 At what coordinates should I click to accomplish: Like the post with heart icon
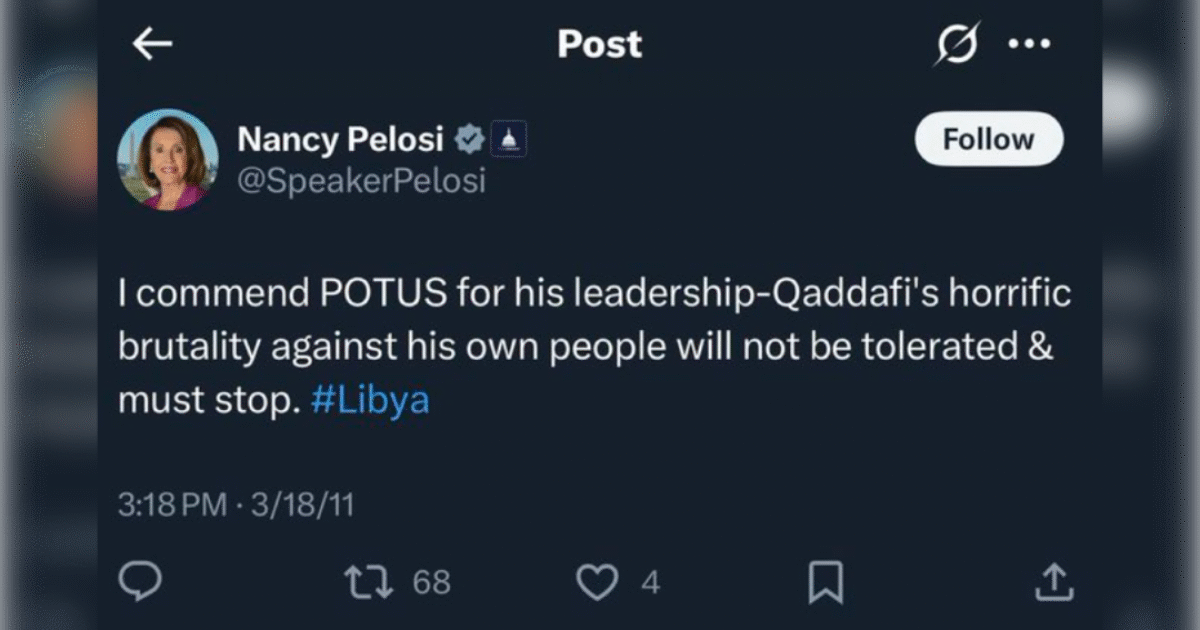pos(598,582)
